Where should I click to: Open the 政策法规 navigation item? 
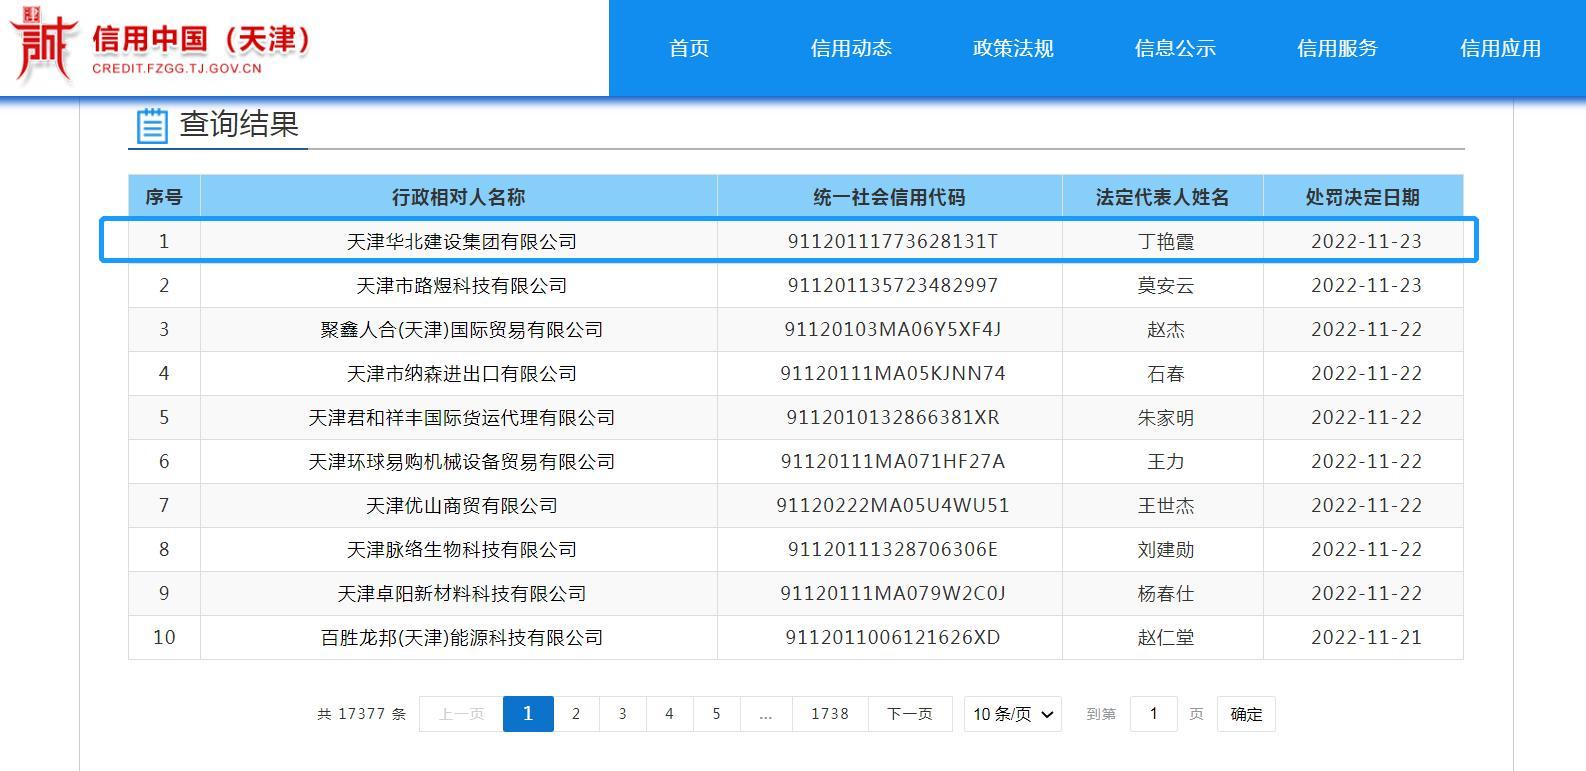[1013, 48]
